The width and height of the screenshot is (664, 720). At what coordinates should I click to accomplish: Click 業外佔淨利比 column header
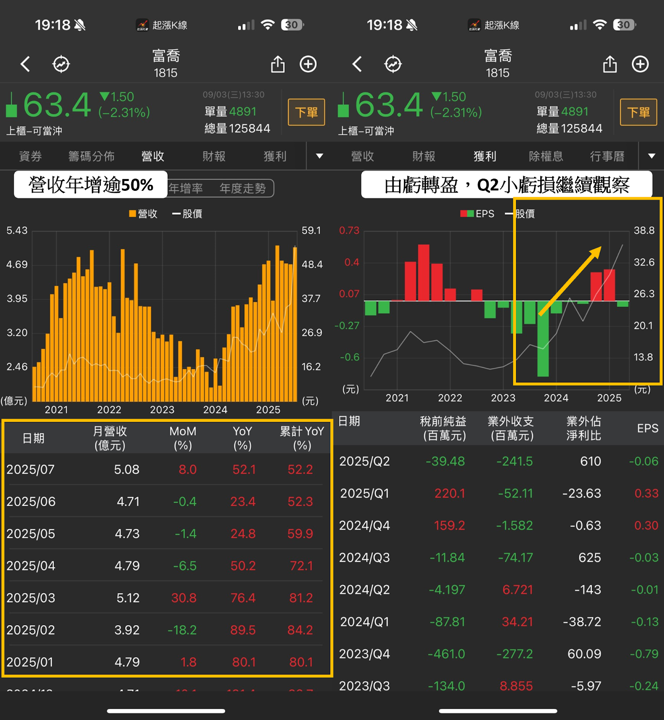[584, 428]
